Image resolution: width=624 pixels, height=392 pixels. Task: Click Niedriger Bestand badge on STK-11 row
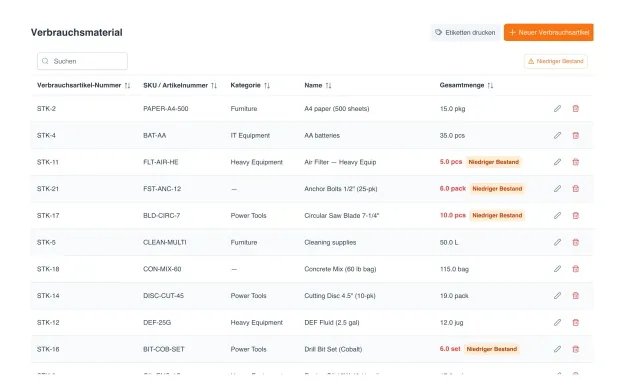click(493, 162)
